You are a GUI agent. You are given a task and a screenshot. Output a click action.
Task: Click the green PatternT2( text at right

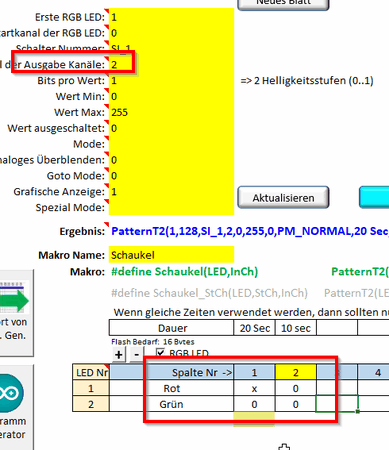(360, 272)
